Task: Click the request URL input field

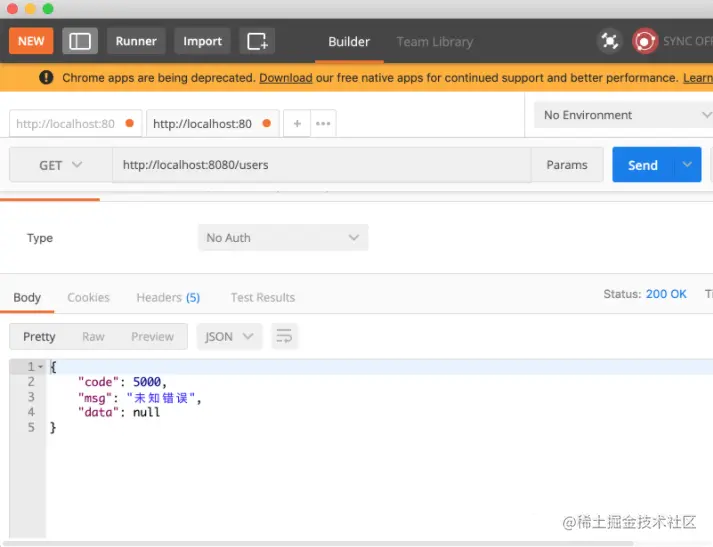Action: click(322, 165)
